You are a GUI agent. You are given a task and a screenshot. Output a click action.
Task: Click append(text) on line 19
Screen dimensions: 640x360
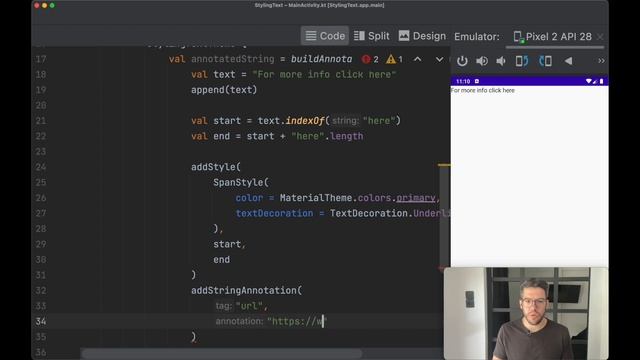click(224, 90)
